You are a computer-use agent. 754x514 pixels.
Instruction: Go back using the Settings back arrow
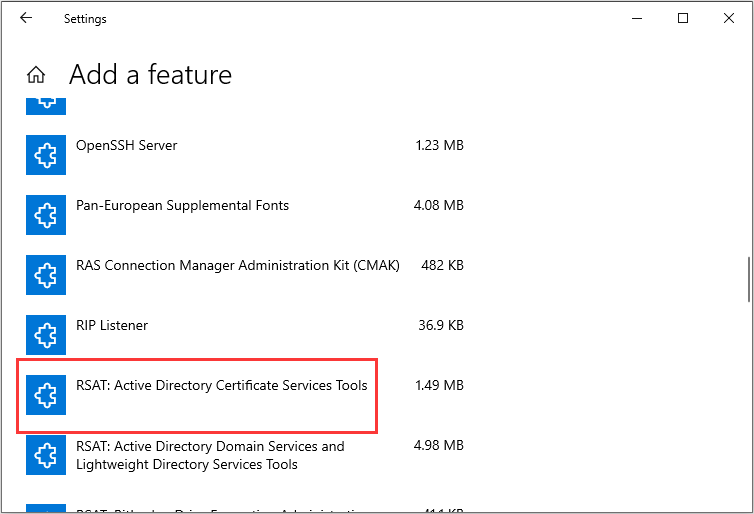click(26, 18)
